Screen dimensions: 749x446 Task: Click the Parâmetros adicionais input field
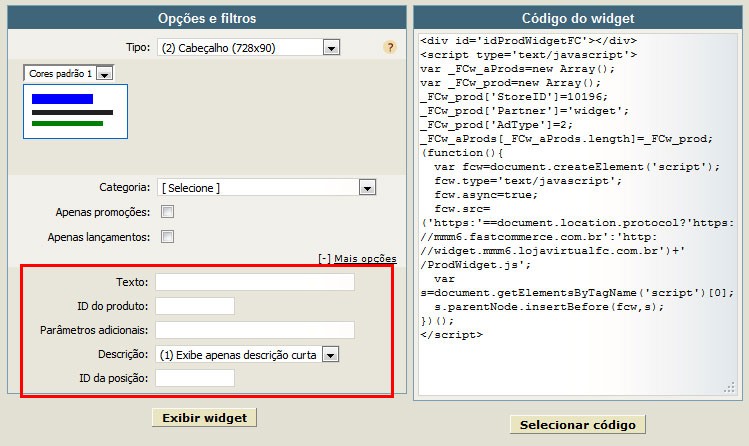click(x=255, y=330)
